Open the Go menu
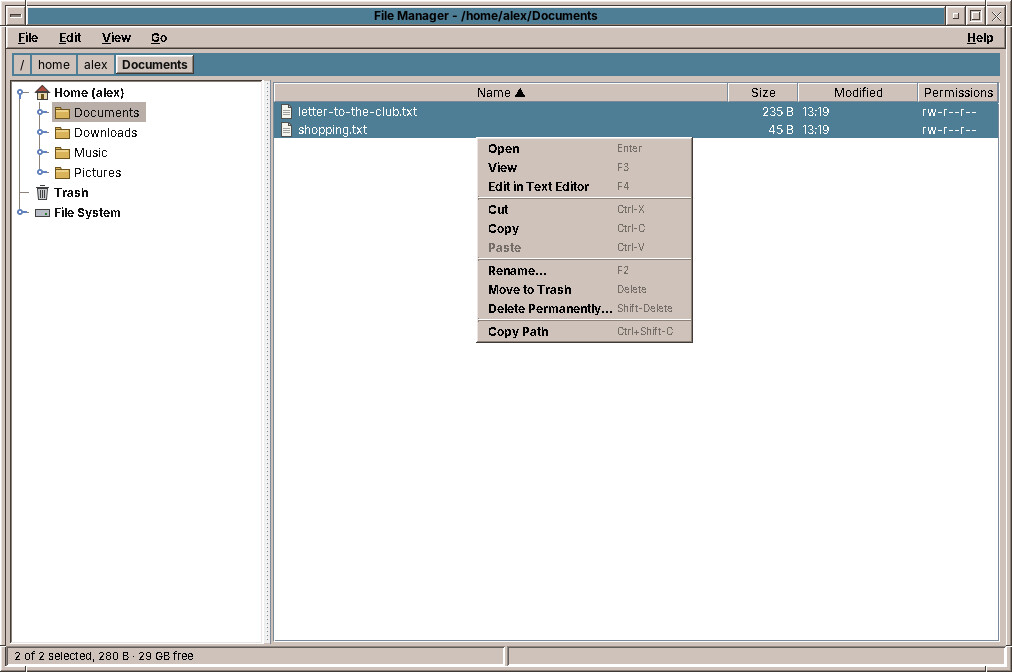Viewport: 1012px width, 672px height. pos(159,37)
